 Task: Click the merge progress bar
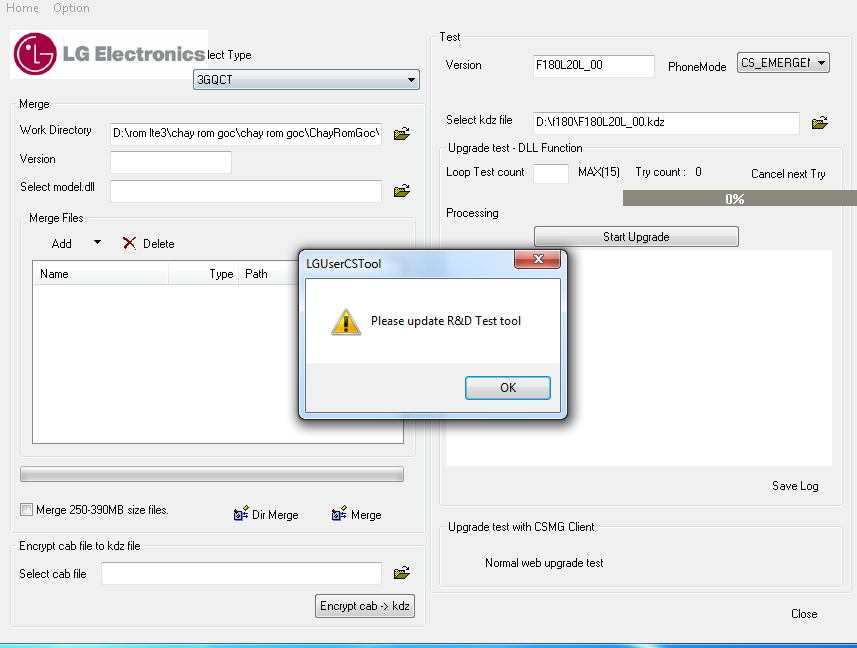212,474
